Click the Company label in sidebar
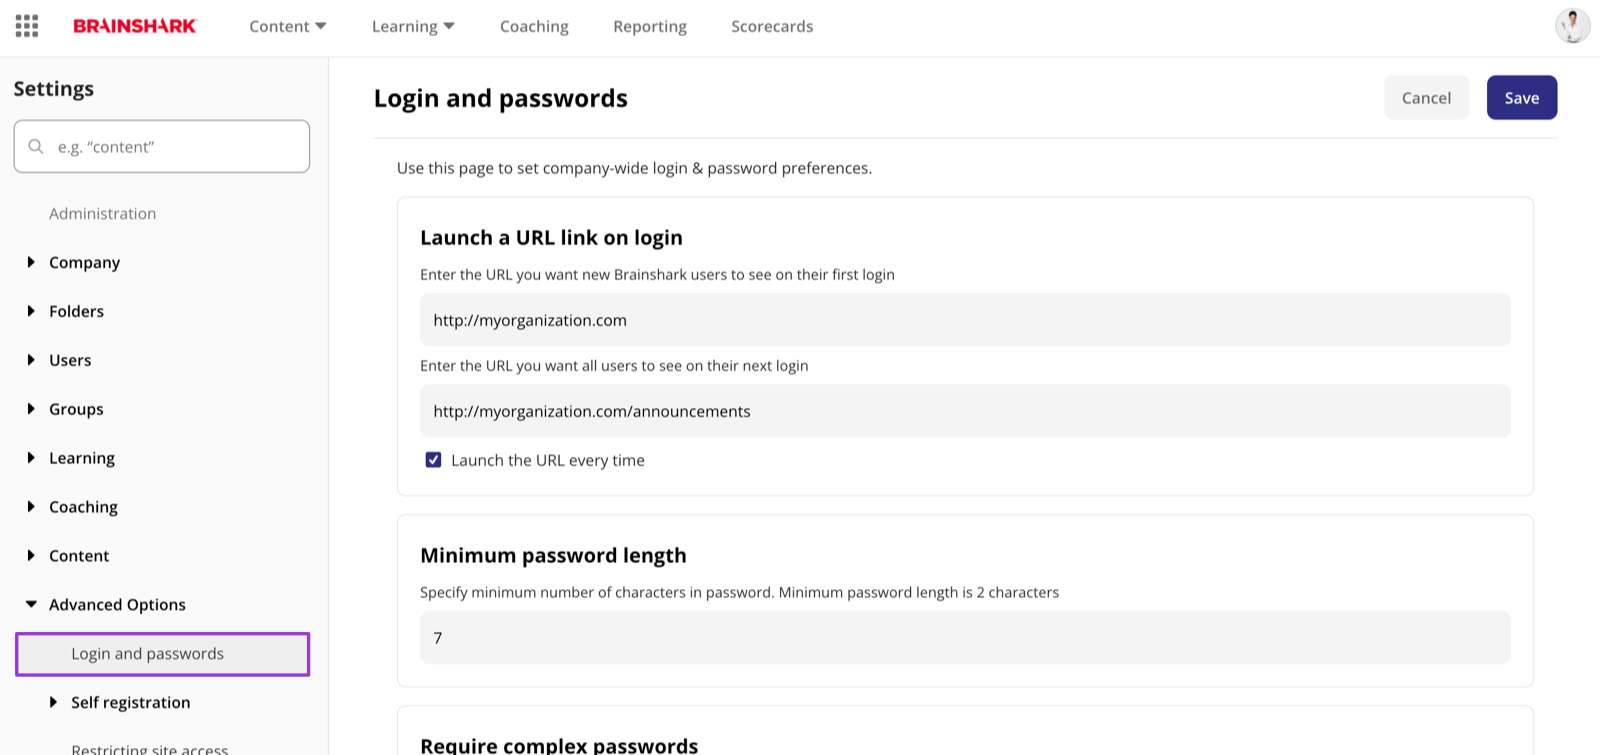Screen dimensions: 1600x755 (85, 262)
